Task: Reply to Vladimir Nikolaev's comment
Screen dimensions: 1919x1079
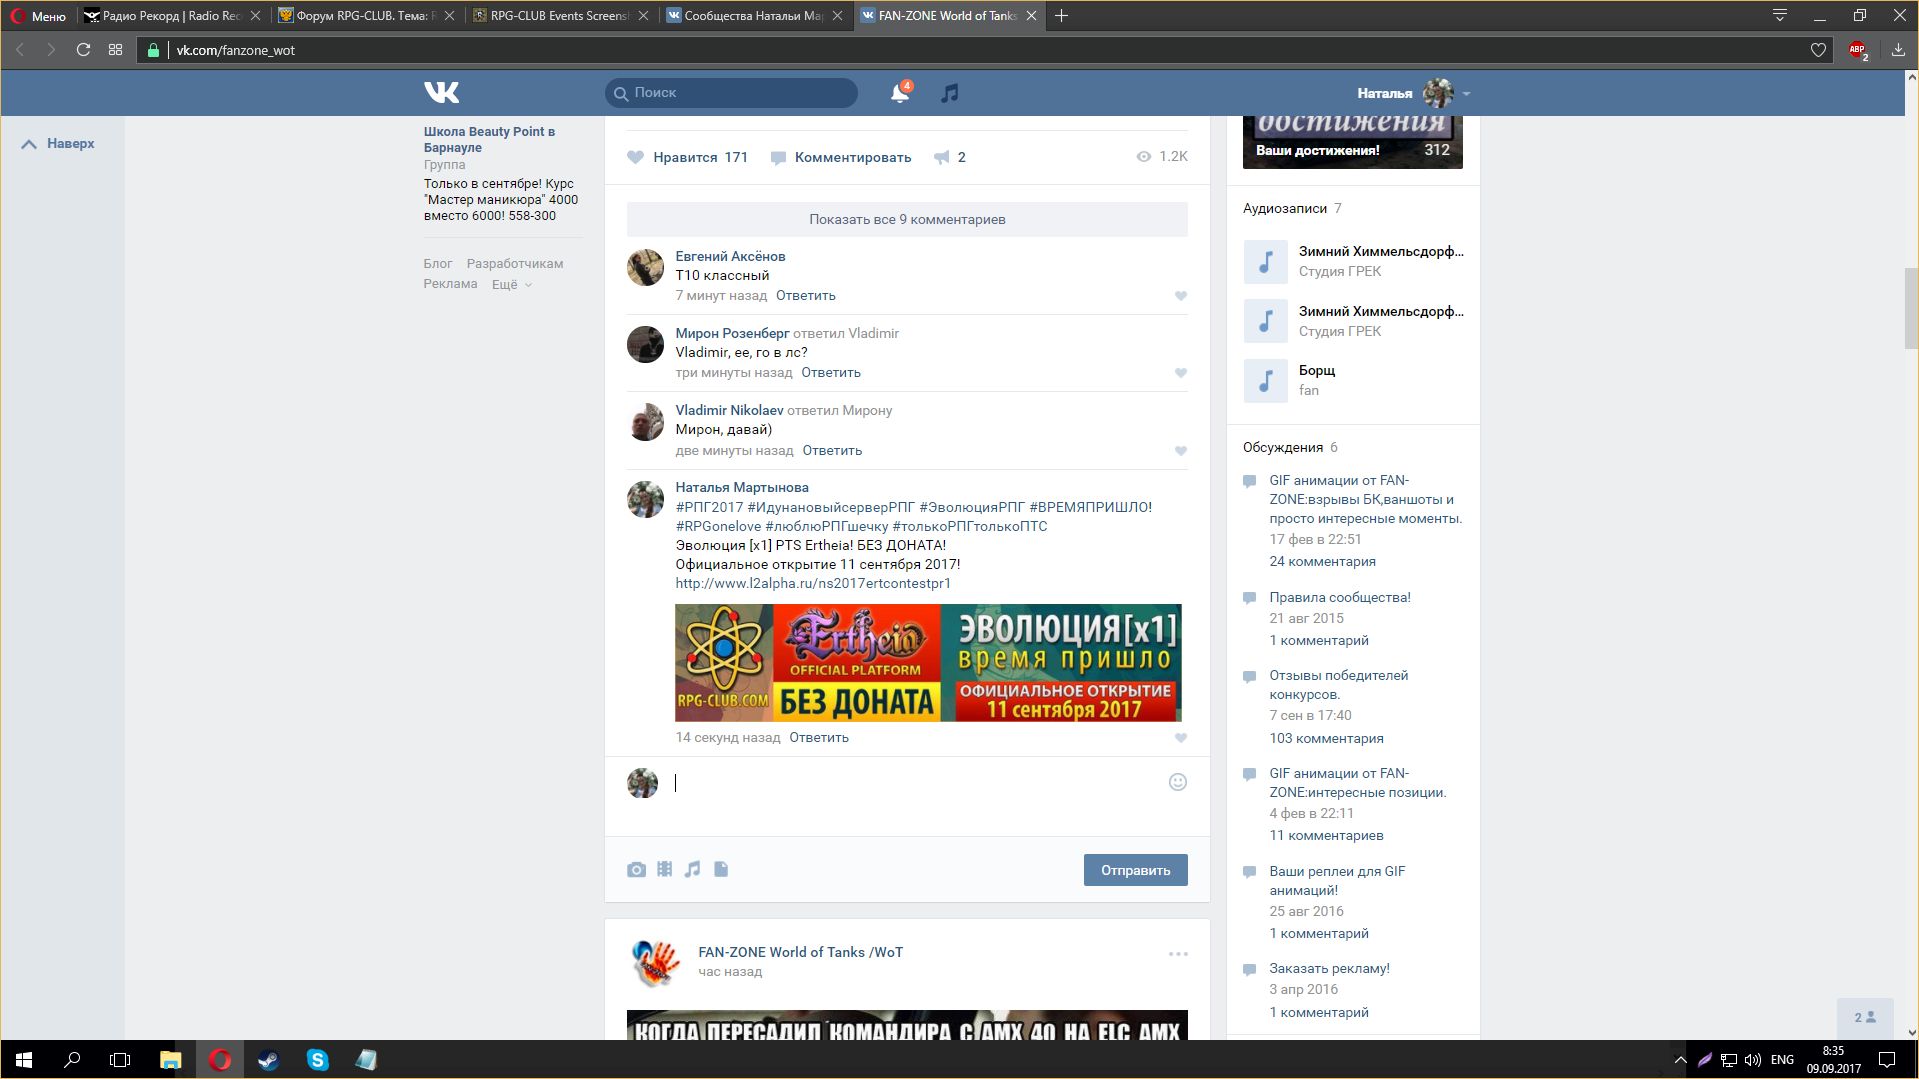Action: pos(832,451)
